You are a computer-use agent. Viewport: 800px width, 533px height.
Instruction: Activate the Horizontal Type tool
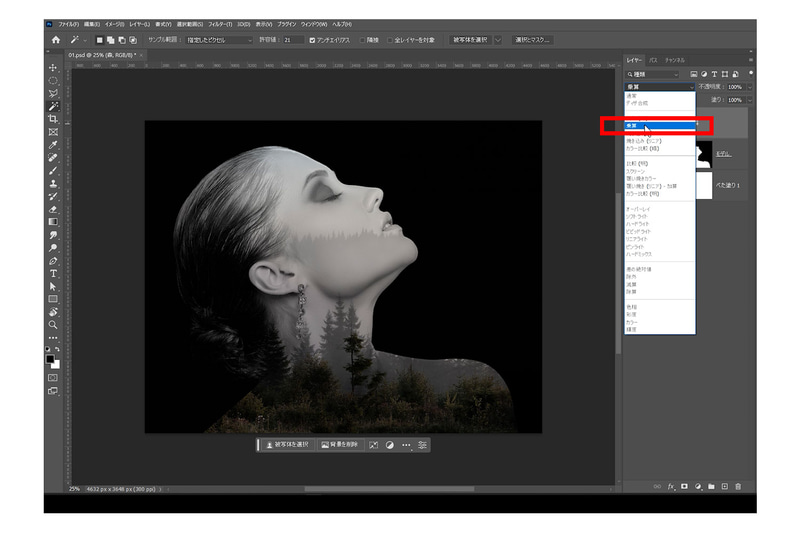click(x=53, y=273)
